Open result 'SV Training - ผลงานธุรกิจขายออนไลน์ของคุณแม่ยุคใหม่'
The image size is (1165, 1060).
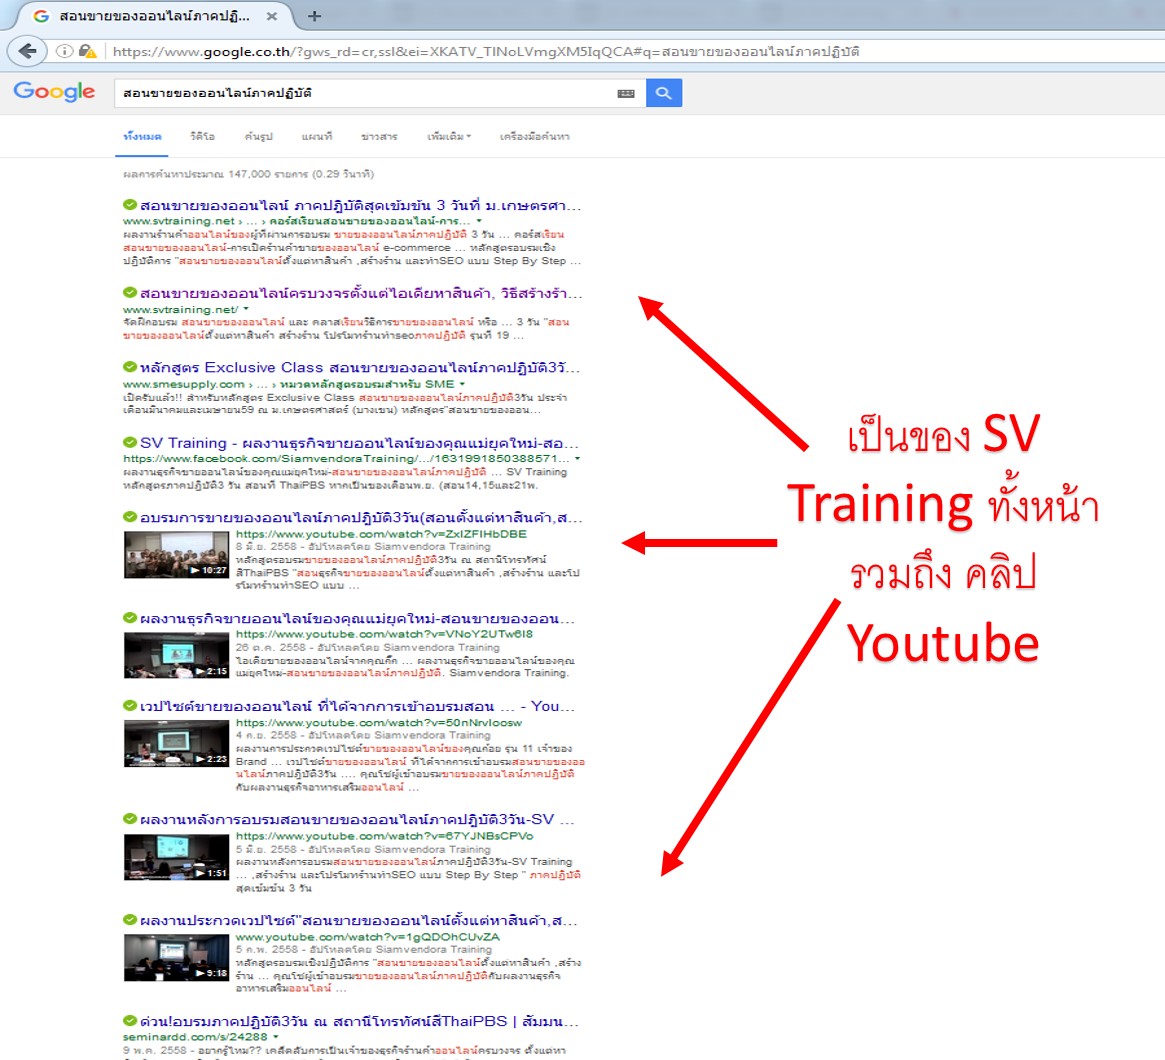click(x=359, y=443)
